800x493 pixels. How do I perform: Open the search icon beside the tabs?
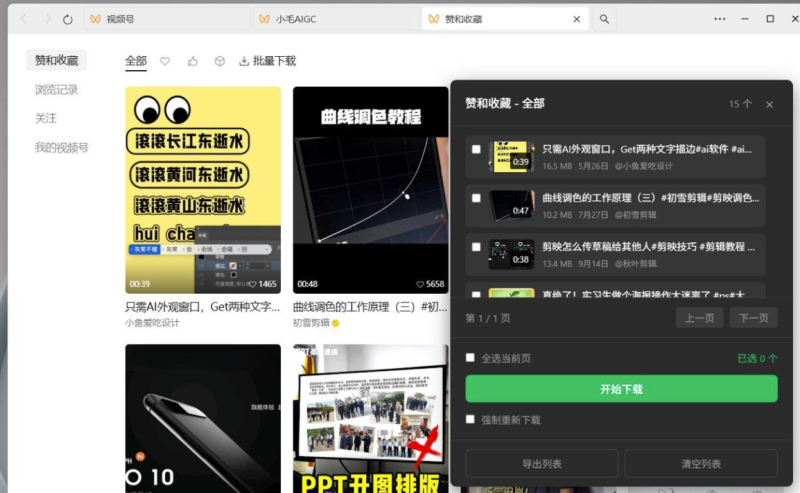pos(604,19)
